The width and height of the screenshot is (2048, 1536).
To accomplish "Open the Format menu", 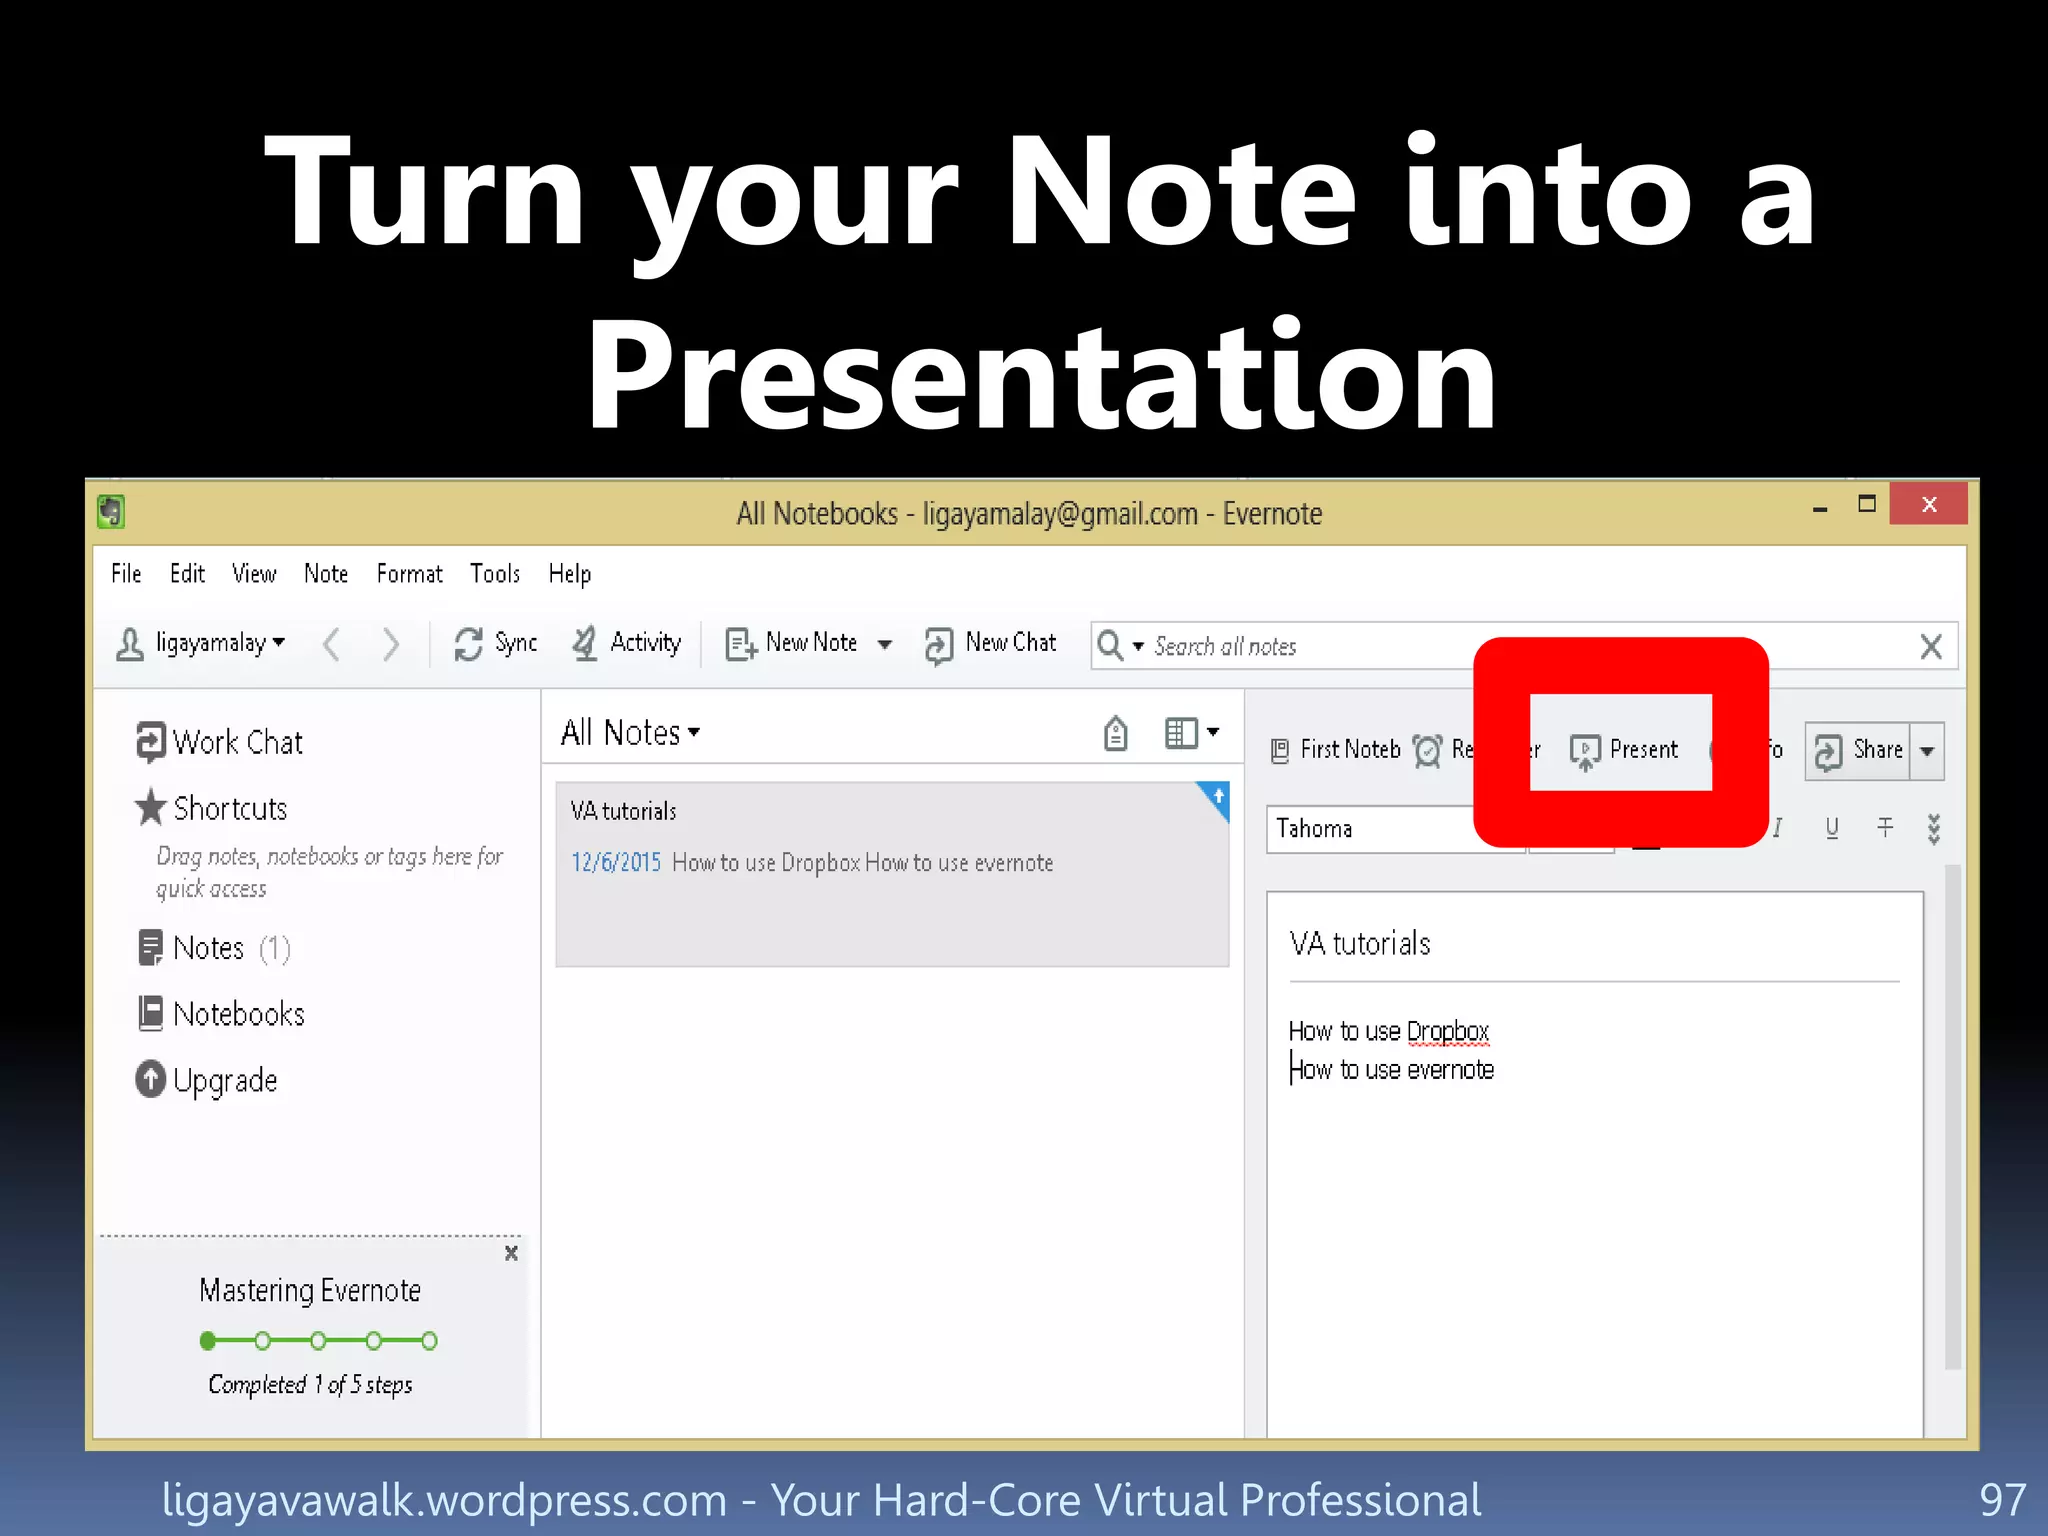I will 409,574.
